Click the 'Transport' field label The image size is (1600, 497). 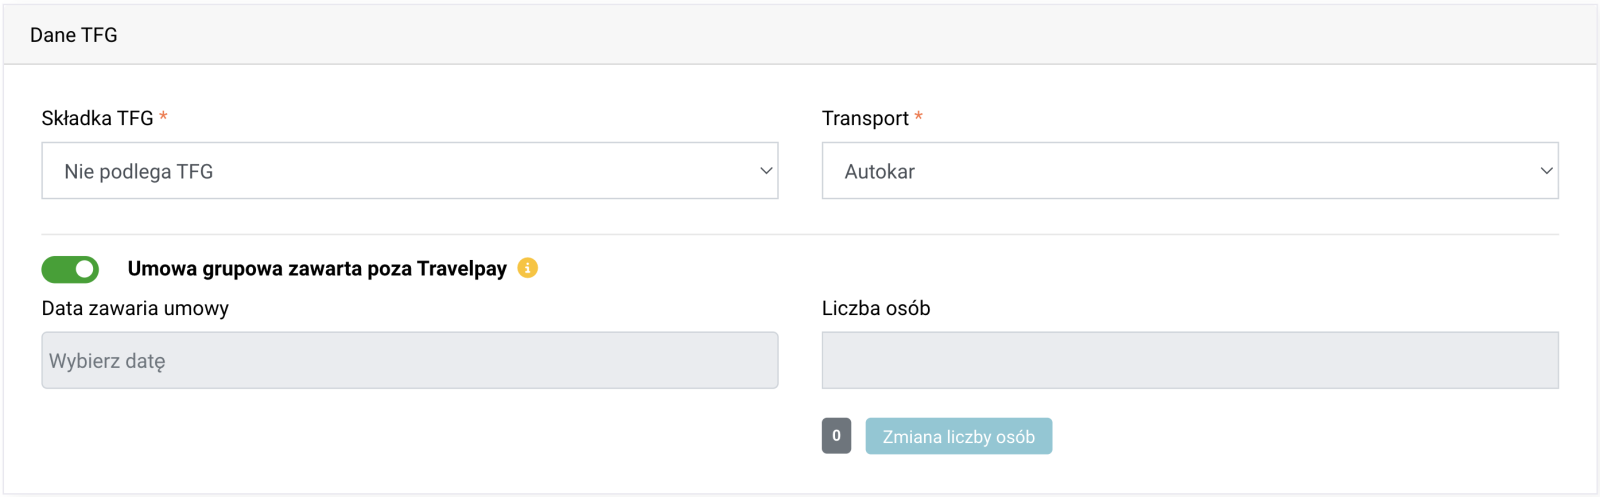point(865,119)
